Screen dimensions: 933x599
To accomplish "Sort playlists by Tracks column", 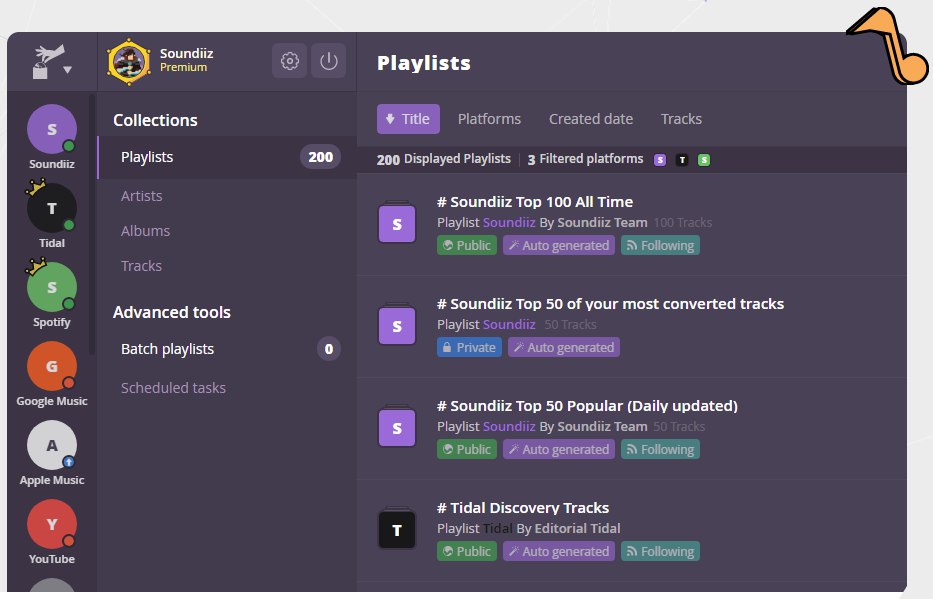I will click(681, 119).
